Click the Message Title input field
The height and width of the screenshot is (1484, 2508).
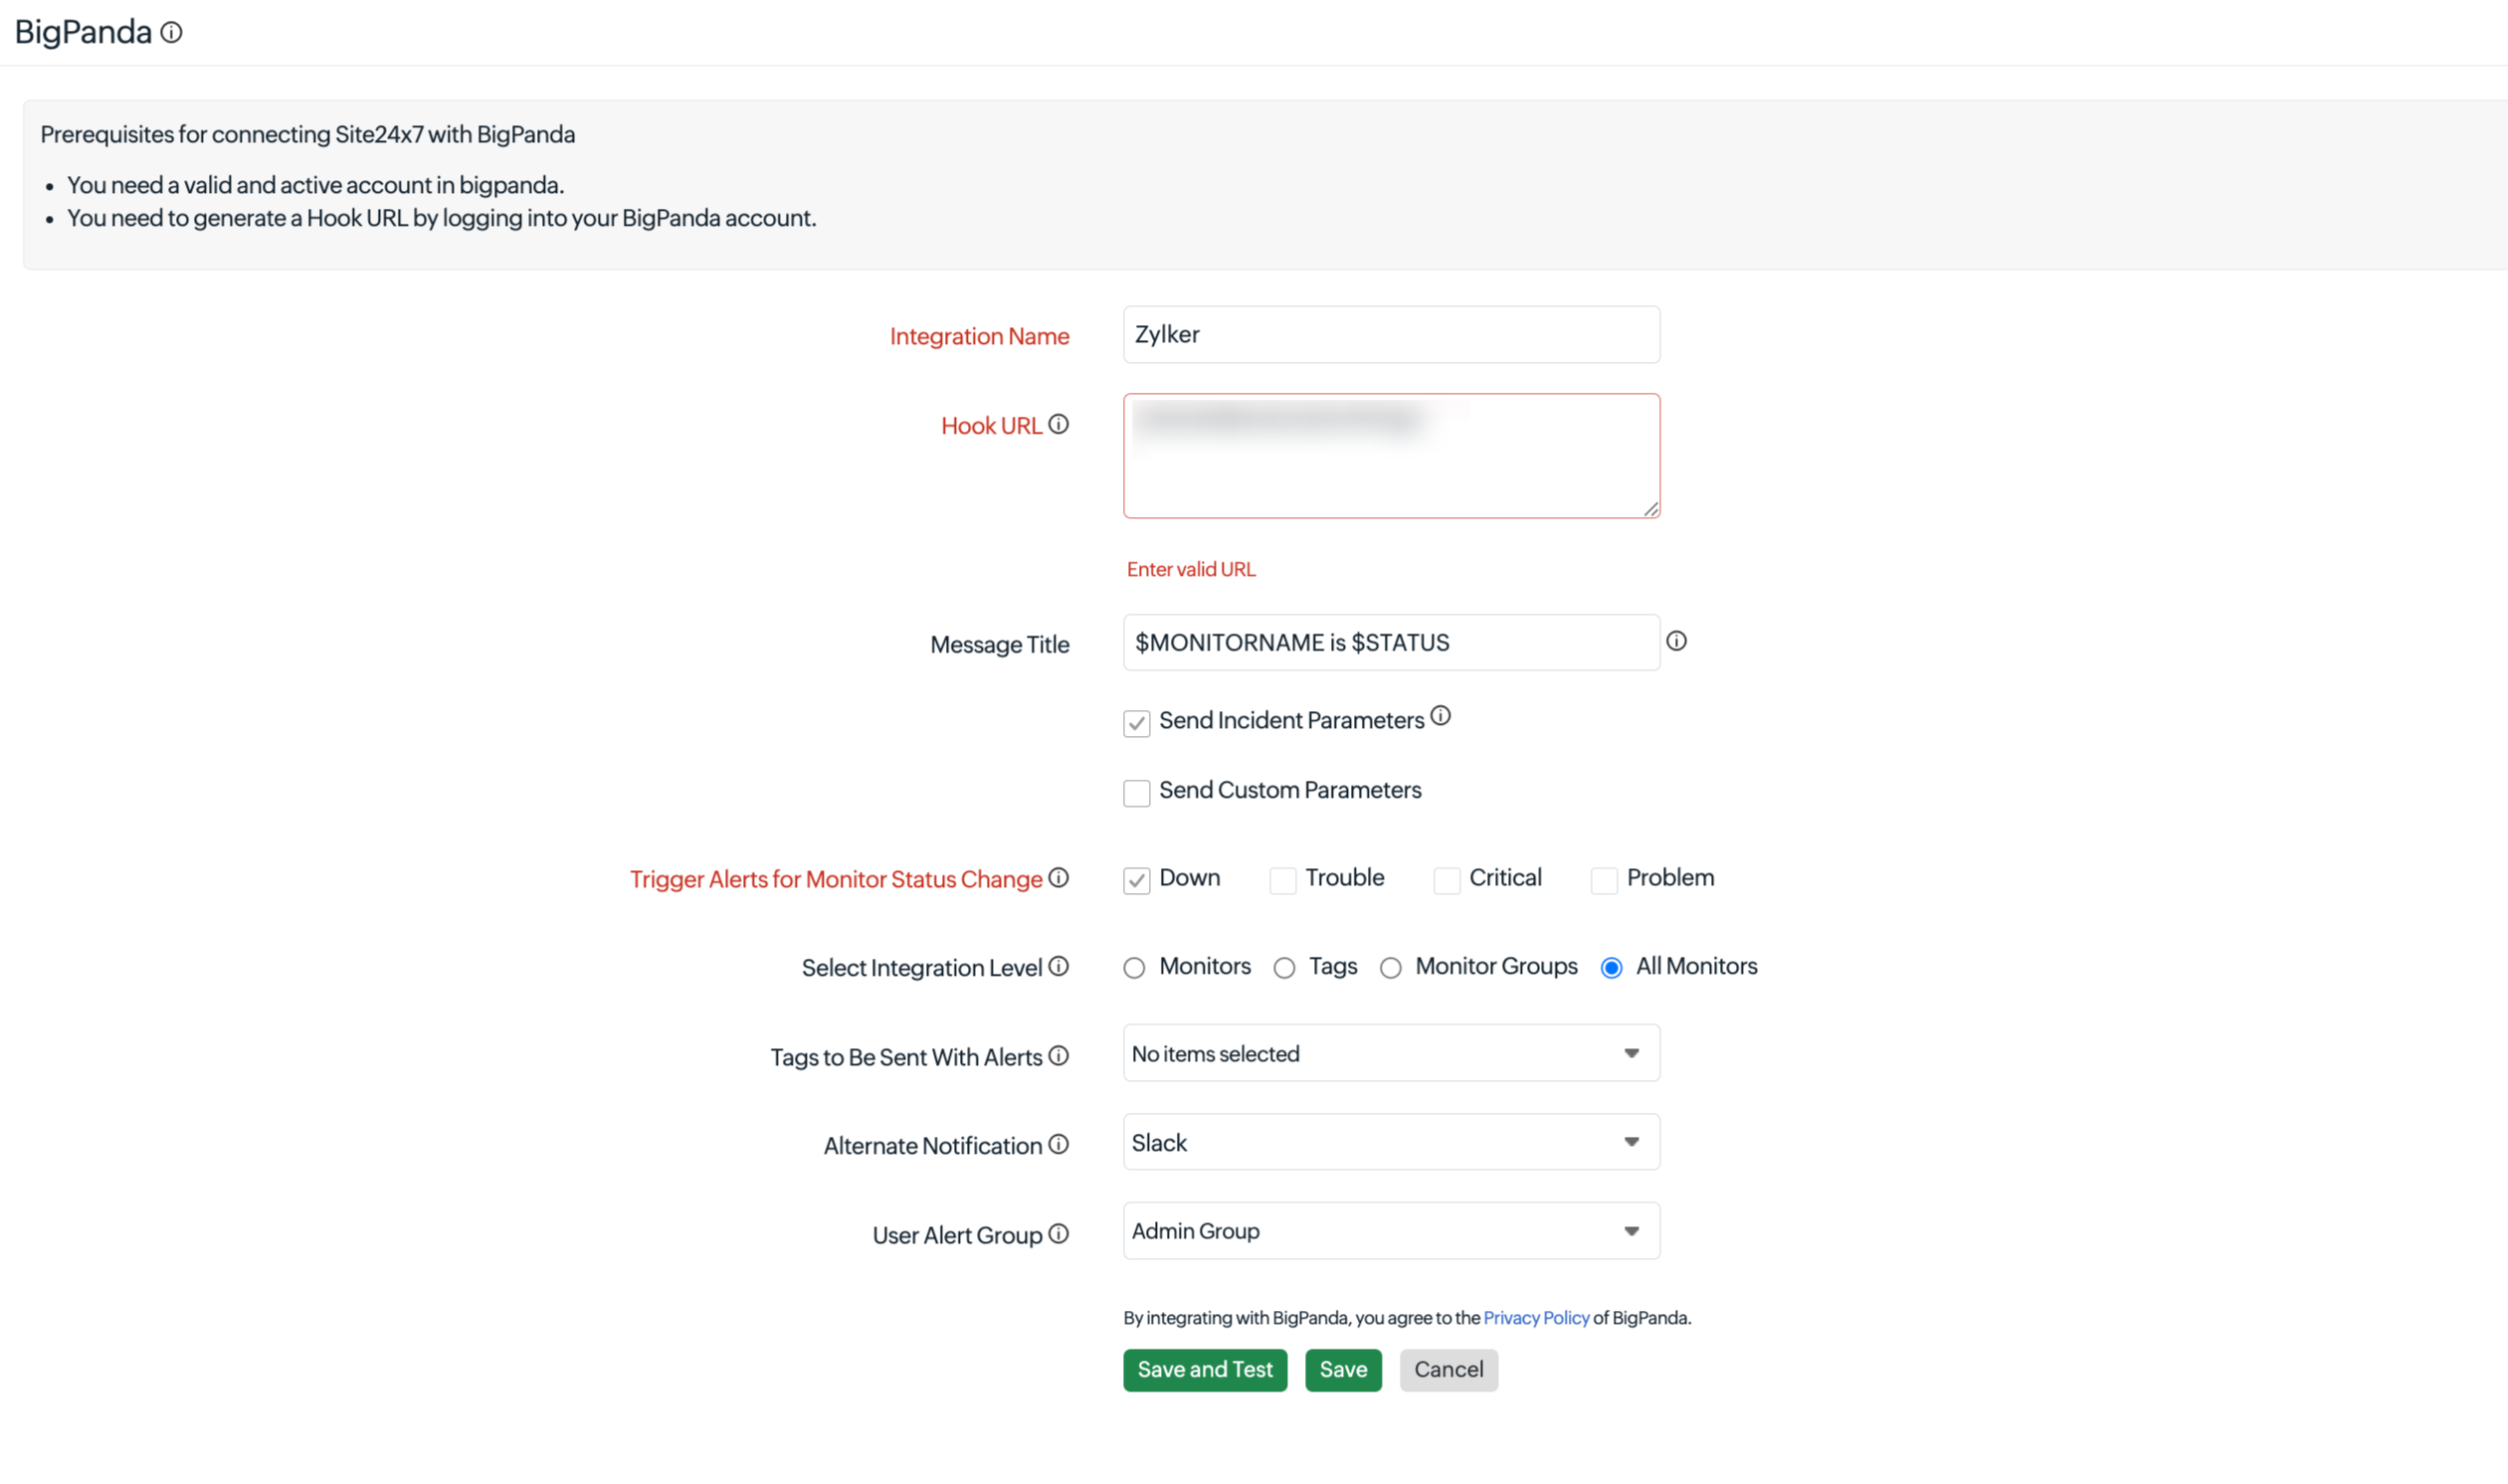click(x=1391, y=642)
